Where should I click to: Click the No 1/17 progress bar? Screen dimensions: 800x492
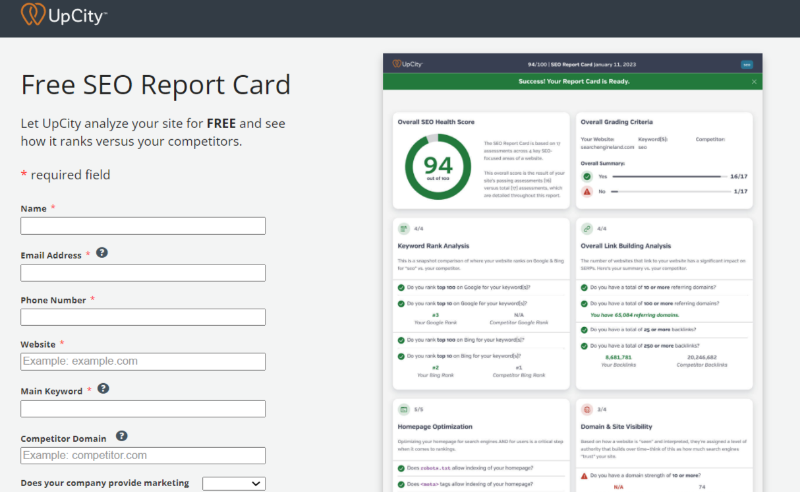pos(671,191)
